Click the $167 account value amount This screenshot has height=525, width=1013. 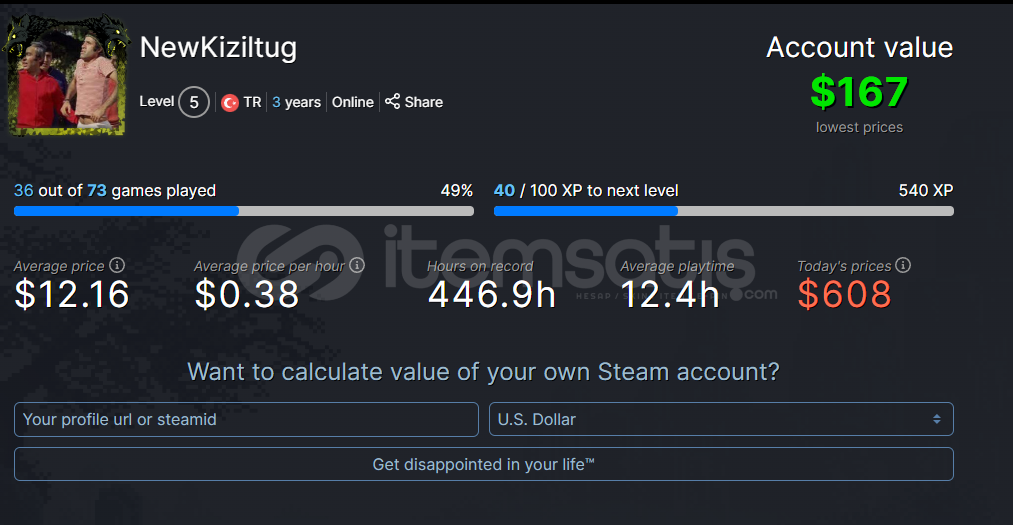click(x=859, y=92)
